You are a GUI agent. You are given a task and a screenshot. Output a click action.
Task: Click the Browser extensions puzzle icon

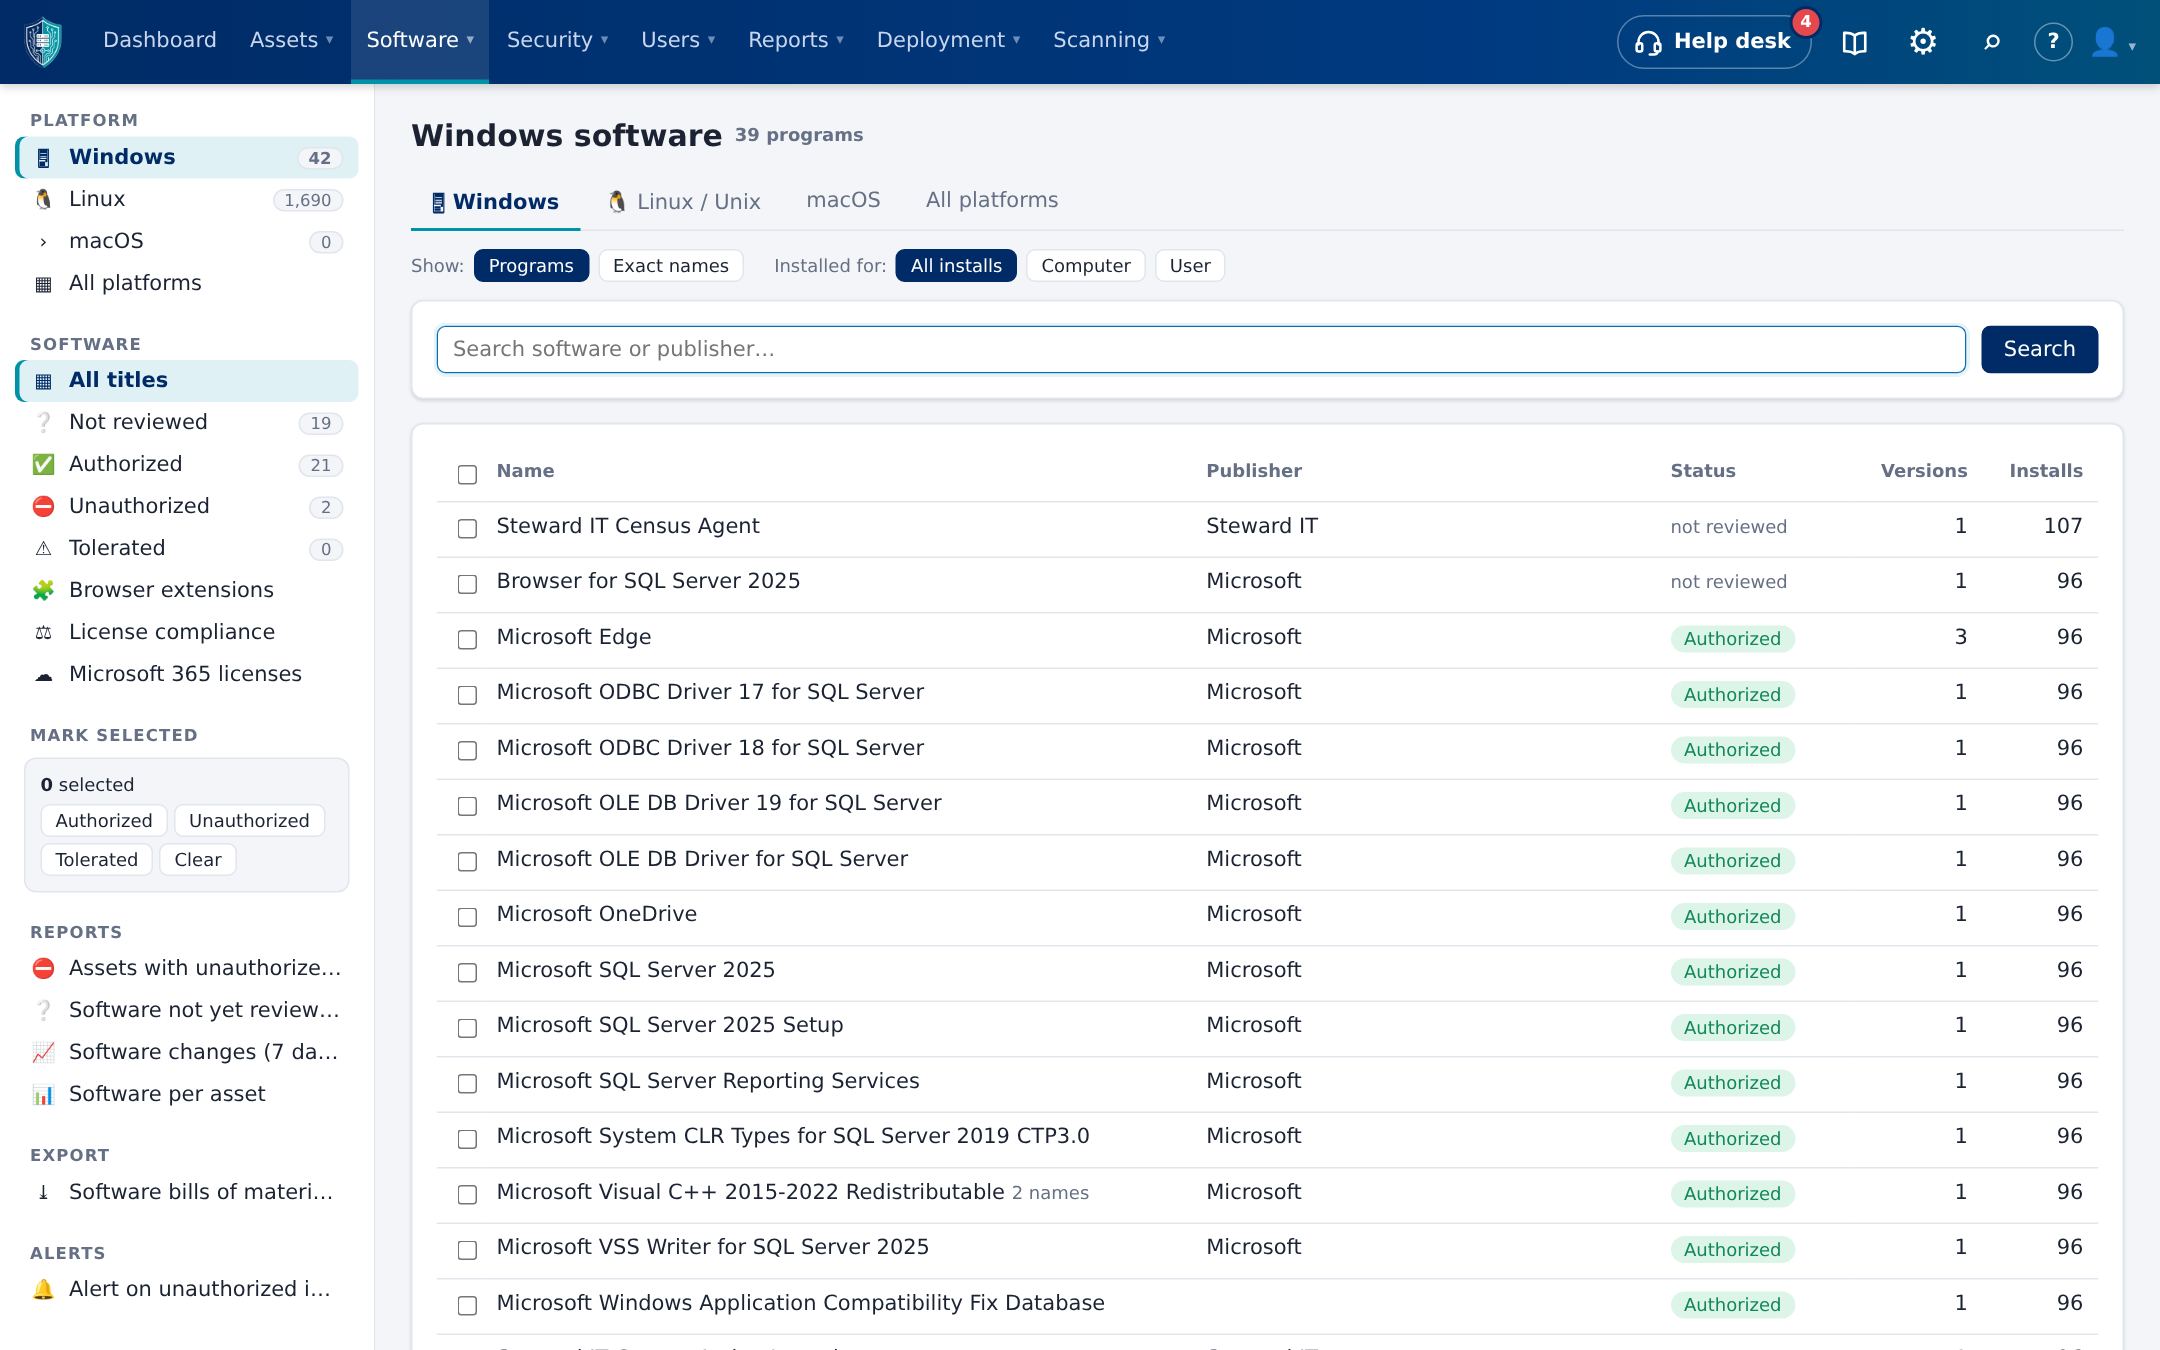(43, 590)
